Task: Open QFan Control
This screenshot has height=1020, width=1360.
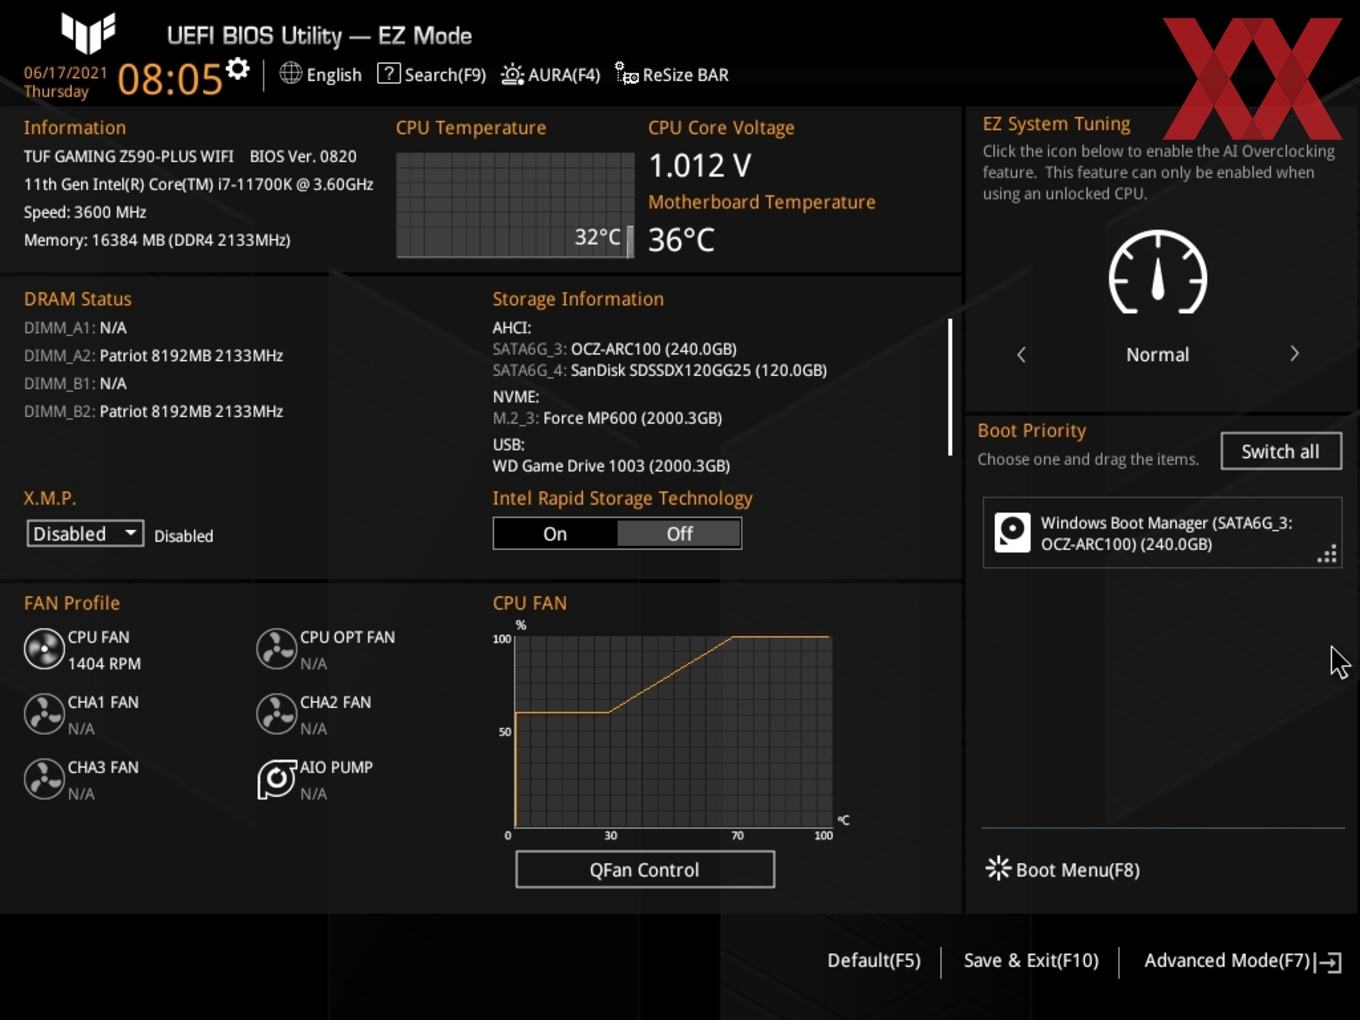Action: [644, 869]
